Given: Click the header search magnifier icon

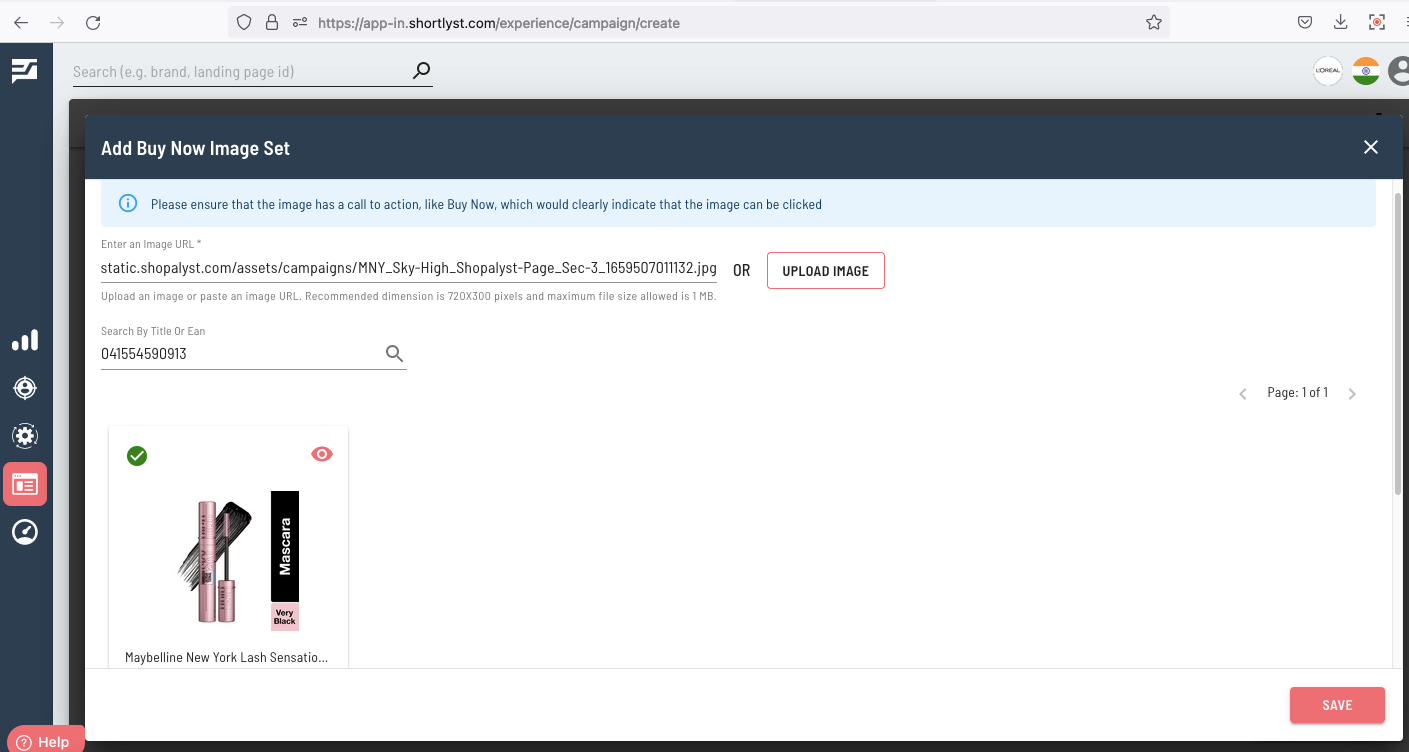Looking at the screenshot, I should (422, 71).
